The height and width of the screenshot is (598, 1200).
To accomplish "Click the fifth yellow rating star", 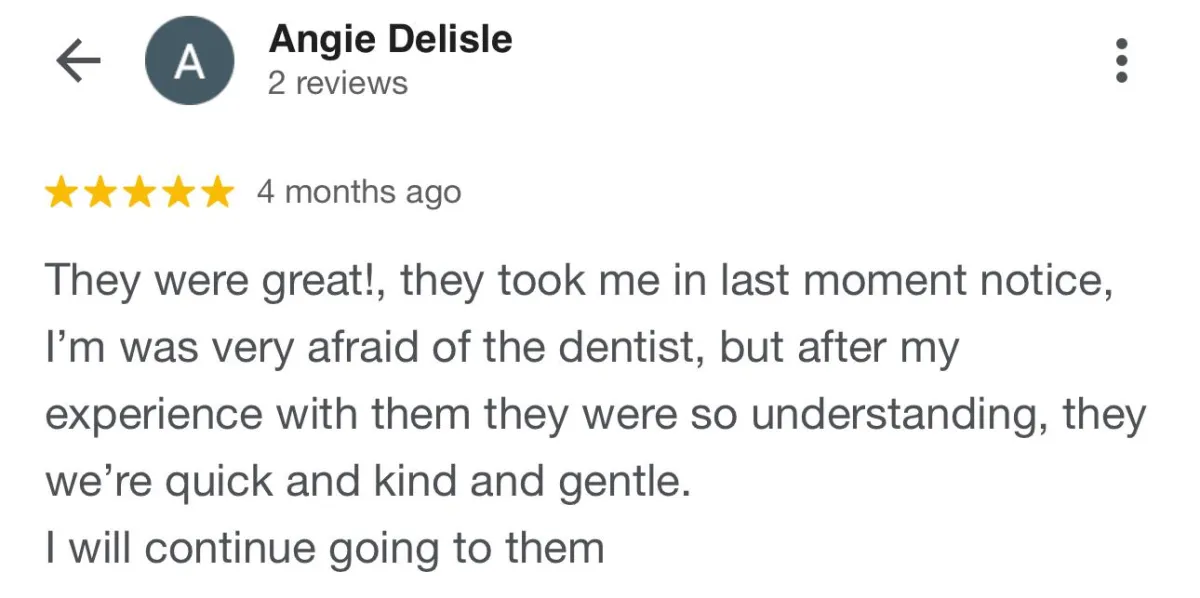I will [x=215, y=192].
